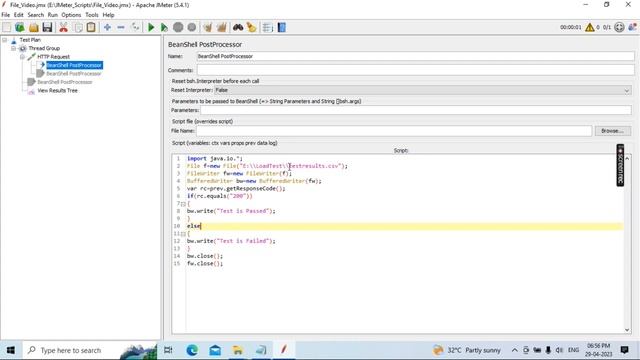The image size is (640, 360).
Task: Open File Explorer from taskbar
Action: click(x=238, y=350)
